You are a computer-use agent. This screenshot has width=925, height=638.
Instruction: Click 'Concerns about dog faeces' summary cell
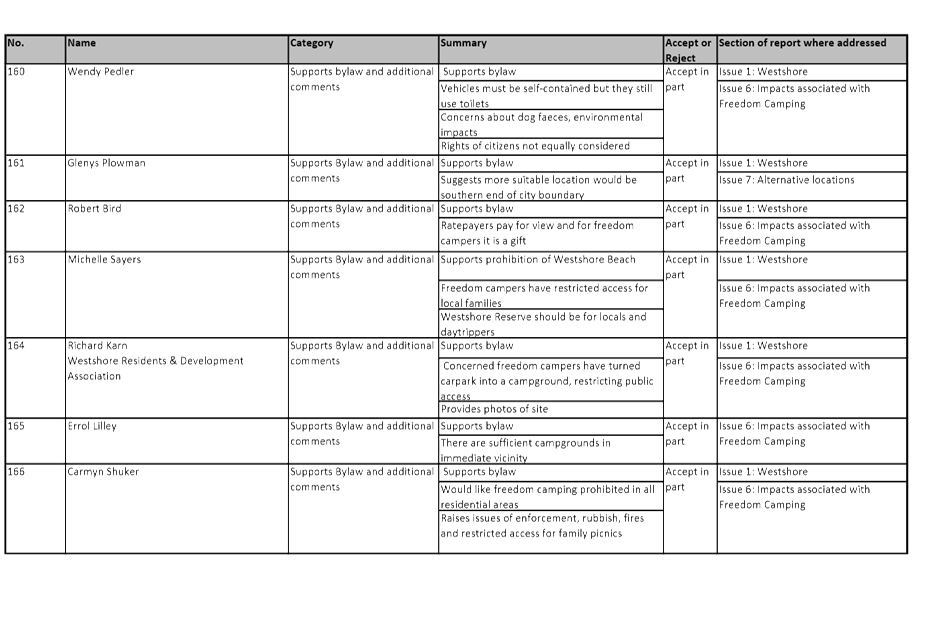click(551, 124)
